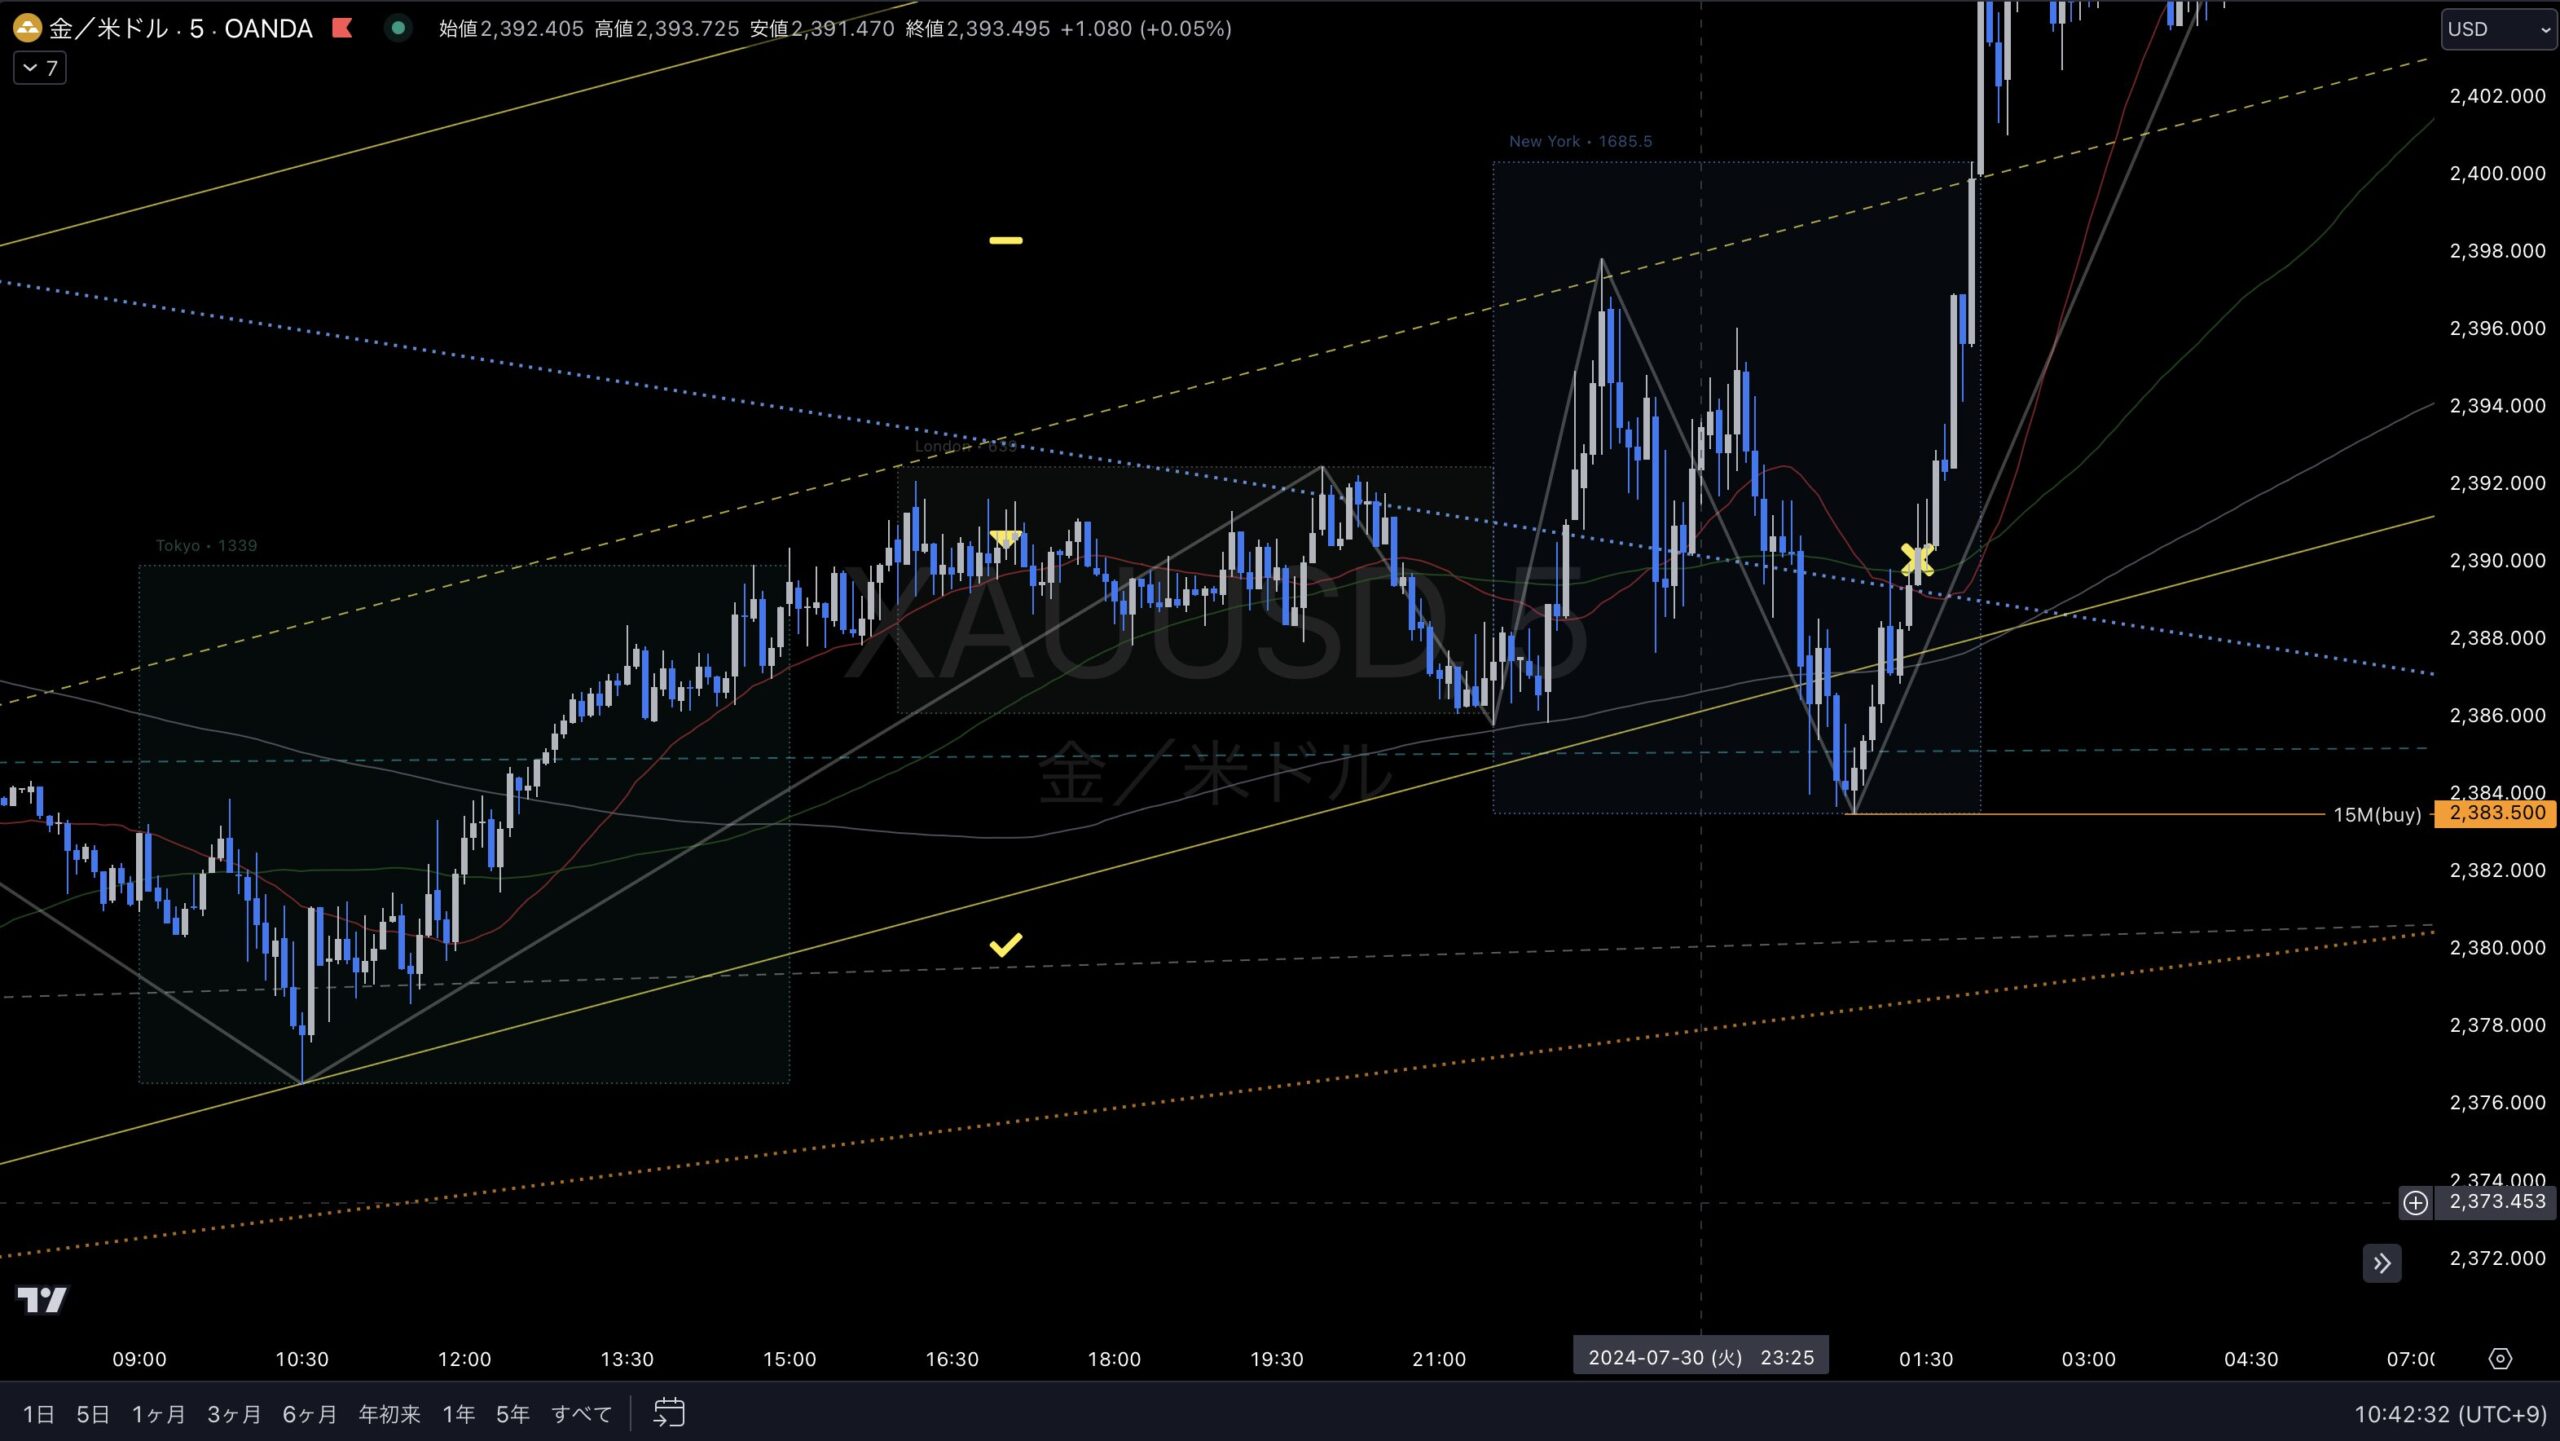
Task: Open the go-to-date calendar icon
Action: click(x=669, y=1413)
